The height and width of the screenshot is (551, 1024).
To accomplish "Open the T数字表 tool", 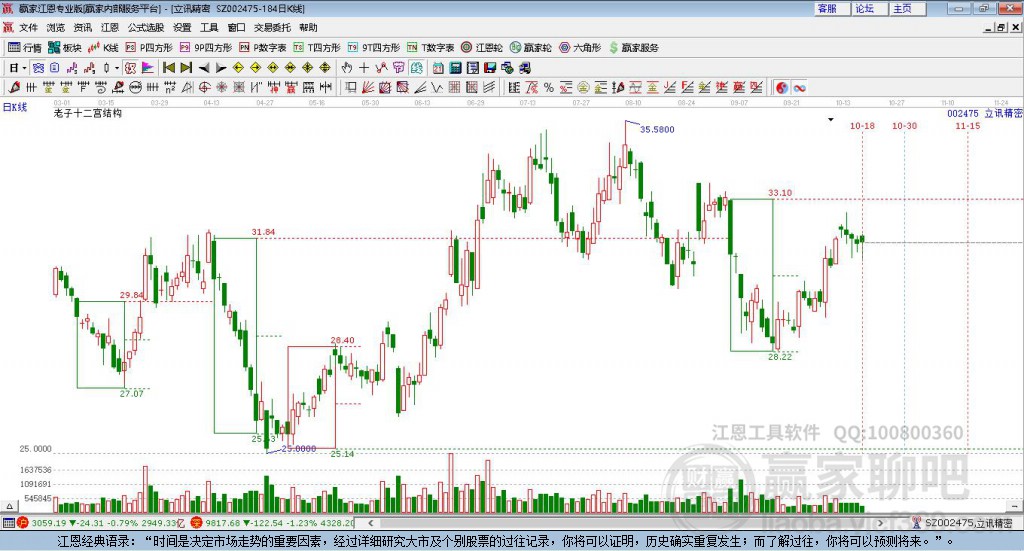I will [x=430, y=48].
